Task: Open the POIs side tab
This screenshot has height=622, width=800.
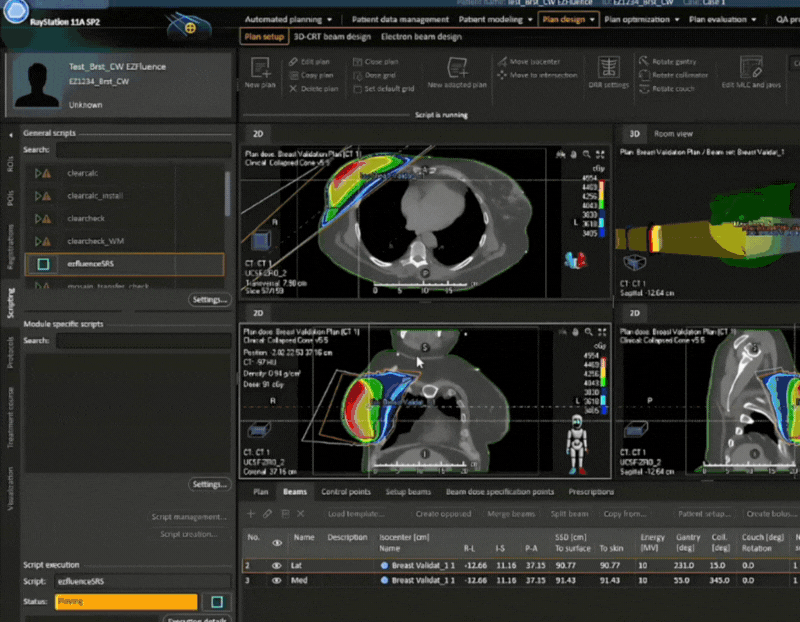Action: click(11, 198)
